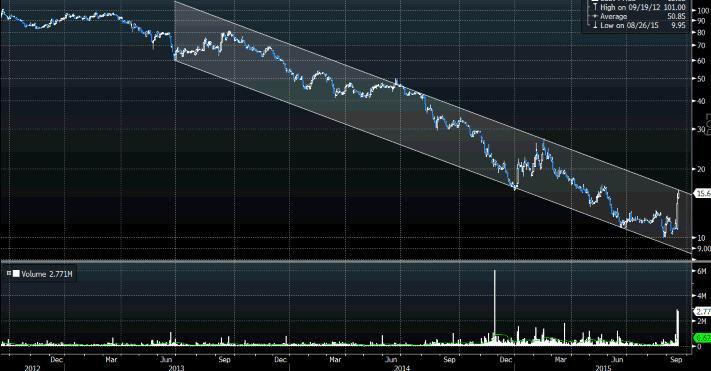Collapse the Volume legend expander box
Image resolution: width=711 pixels, height=371 pixels.
[9, 273]
